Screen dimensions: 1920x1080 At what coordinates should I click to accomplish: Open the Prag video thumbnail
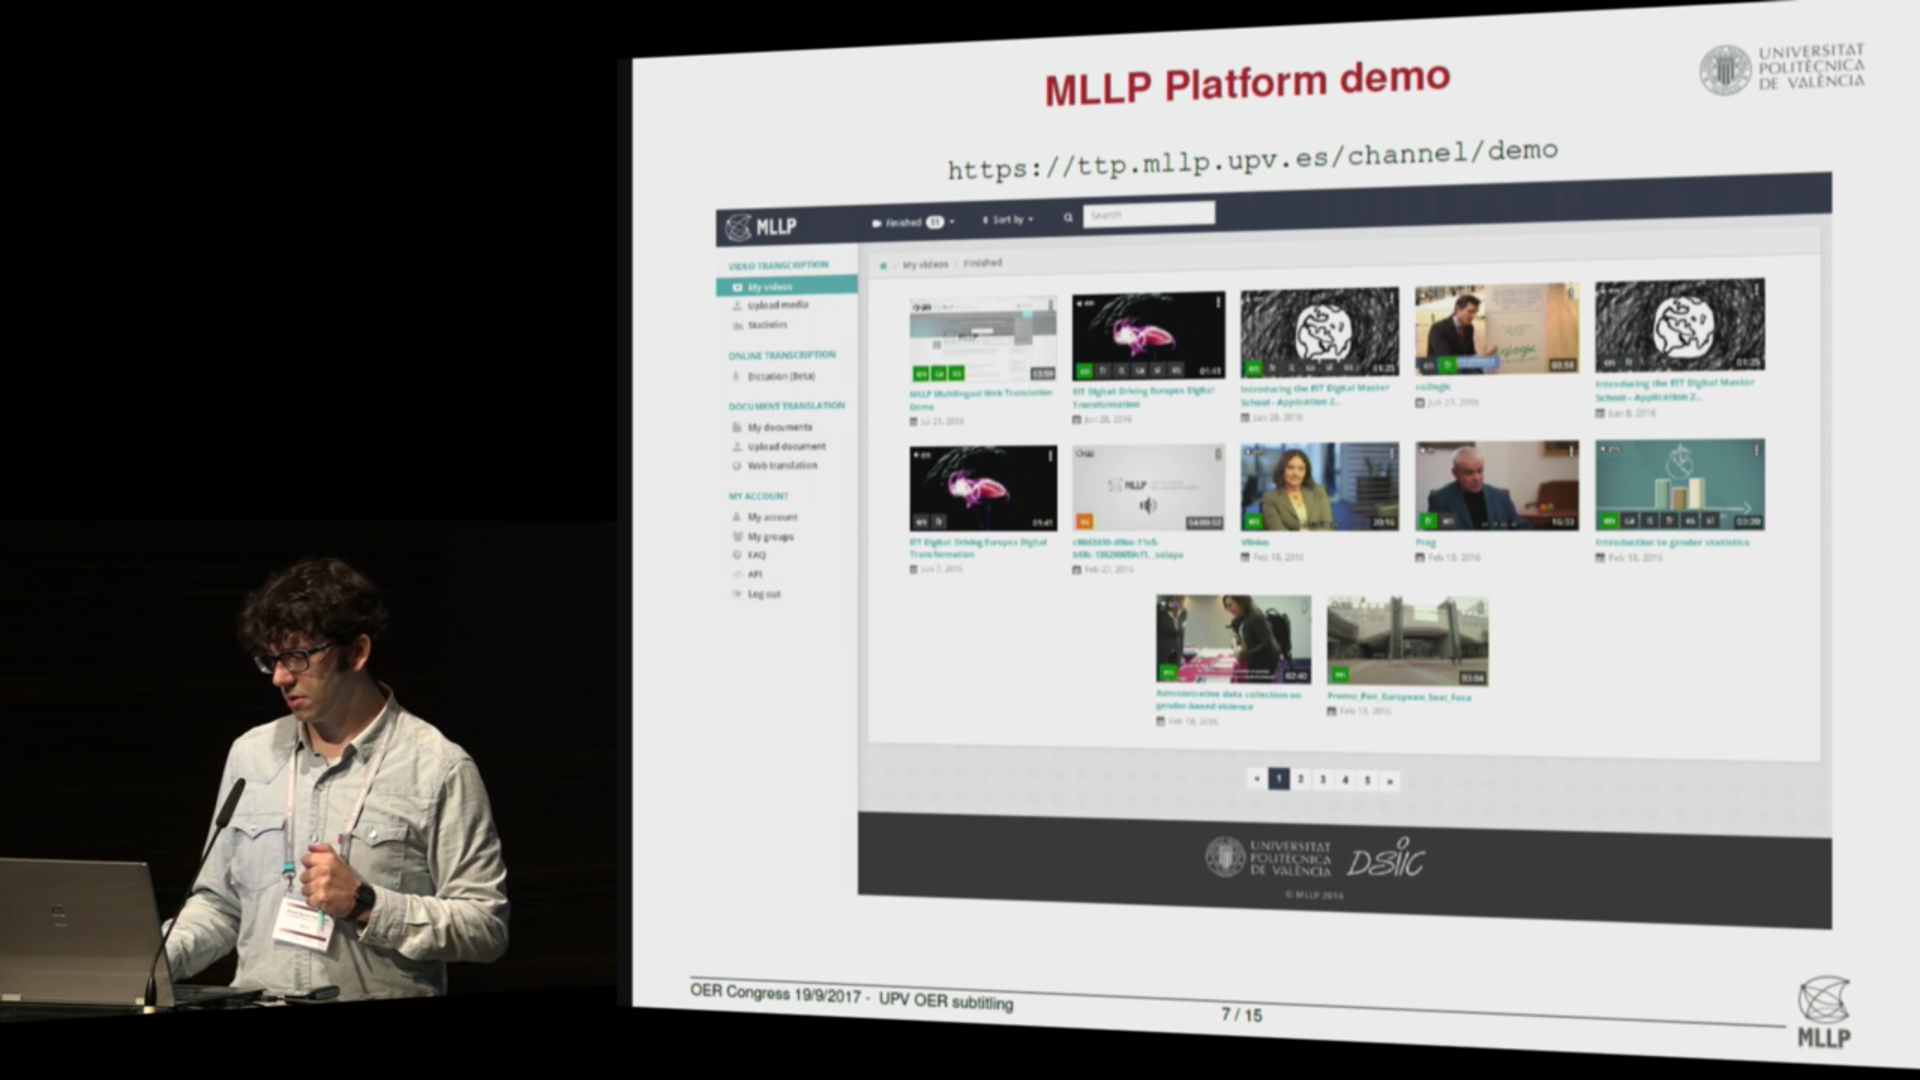[1496, 485]
